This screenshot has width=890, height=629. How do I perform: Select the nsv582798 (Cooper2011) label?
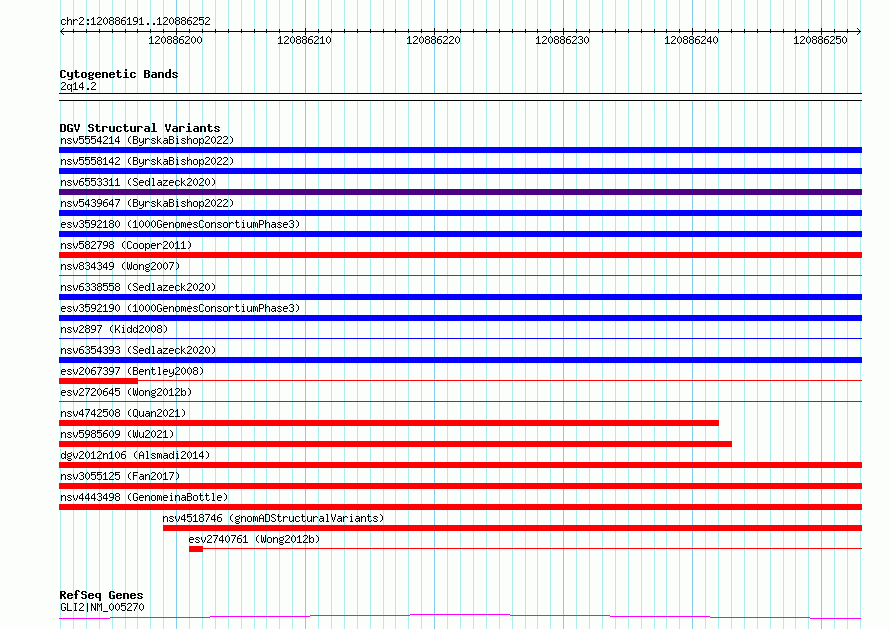click(x=126, y=245)
